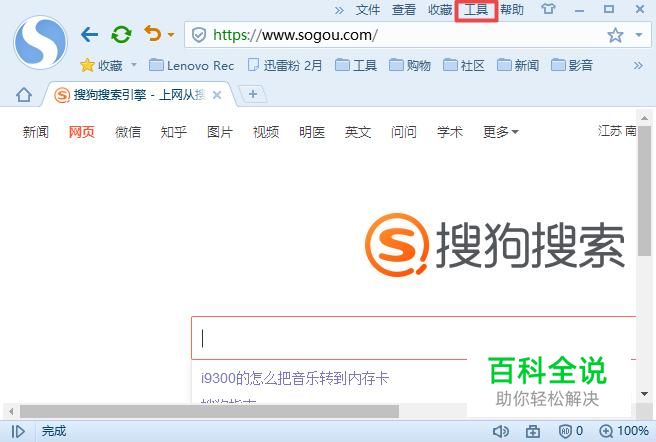Click the skin shirt icon
Viewport: 656px width, 442px height.
point(548,9)
